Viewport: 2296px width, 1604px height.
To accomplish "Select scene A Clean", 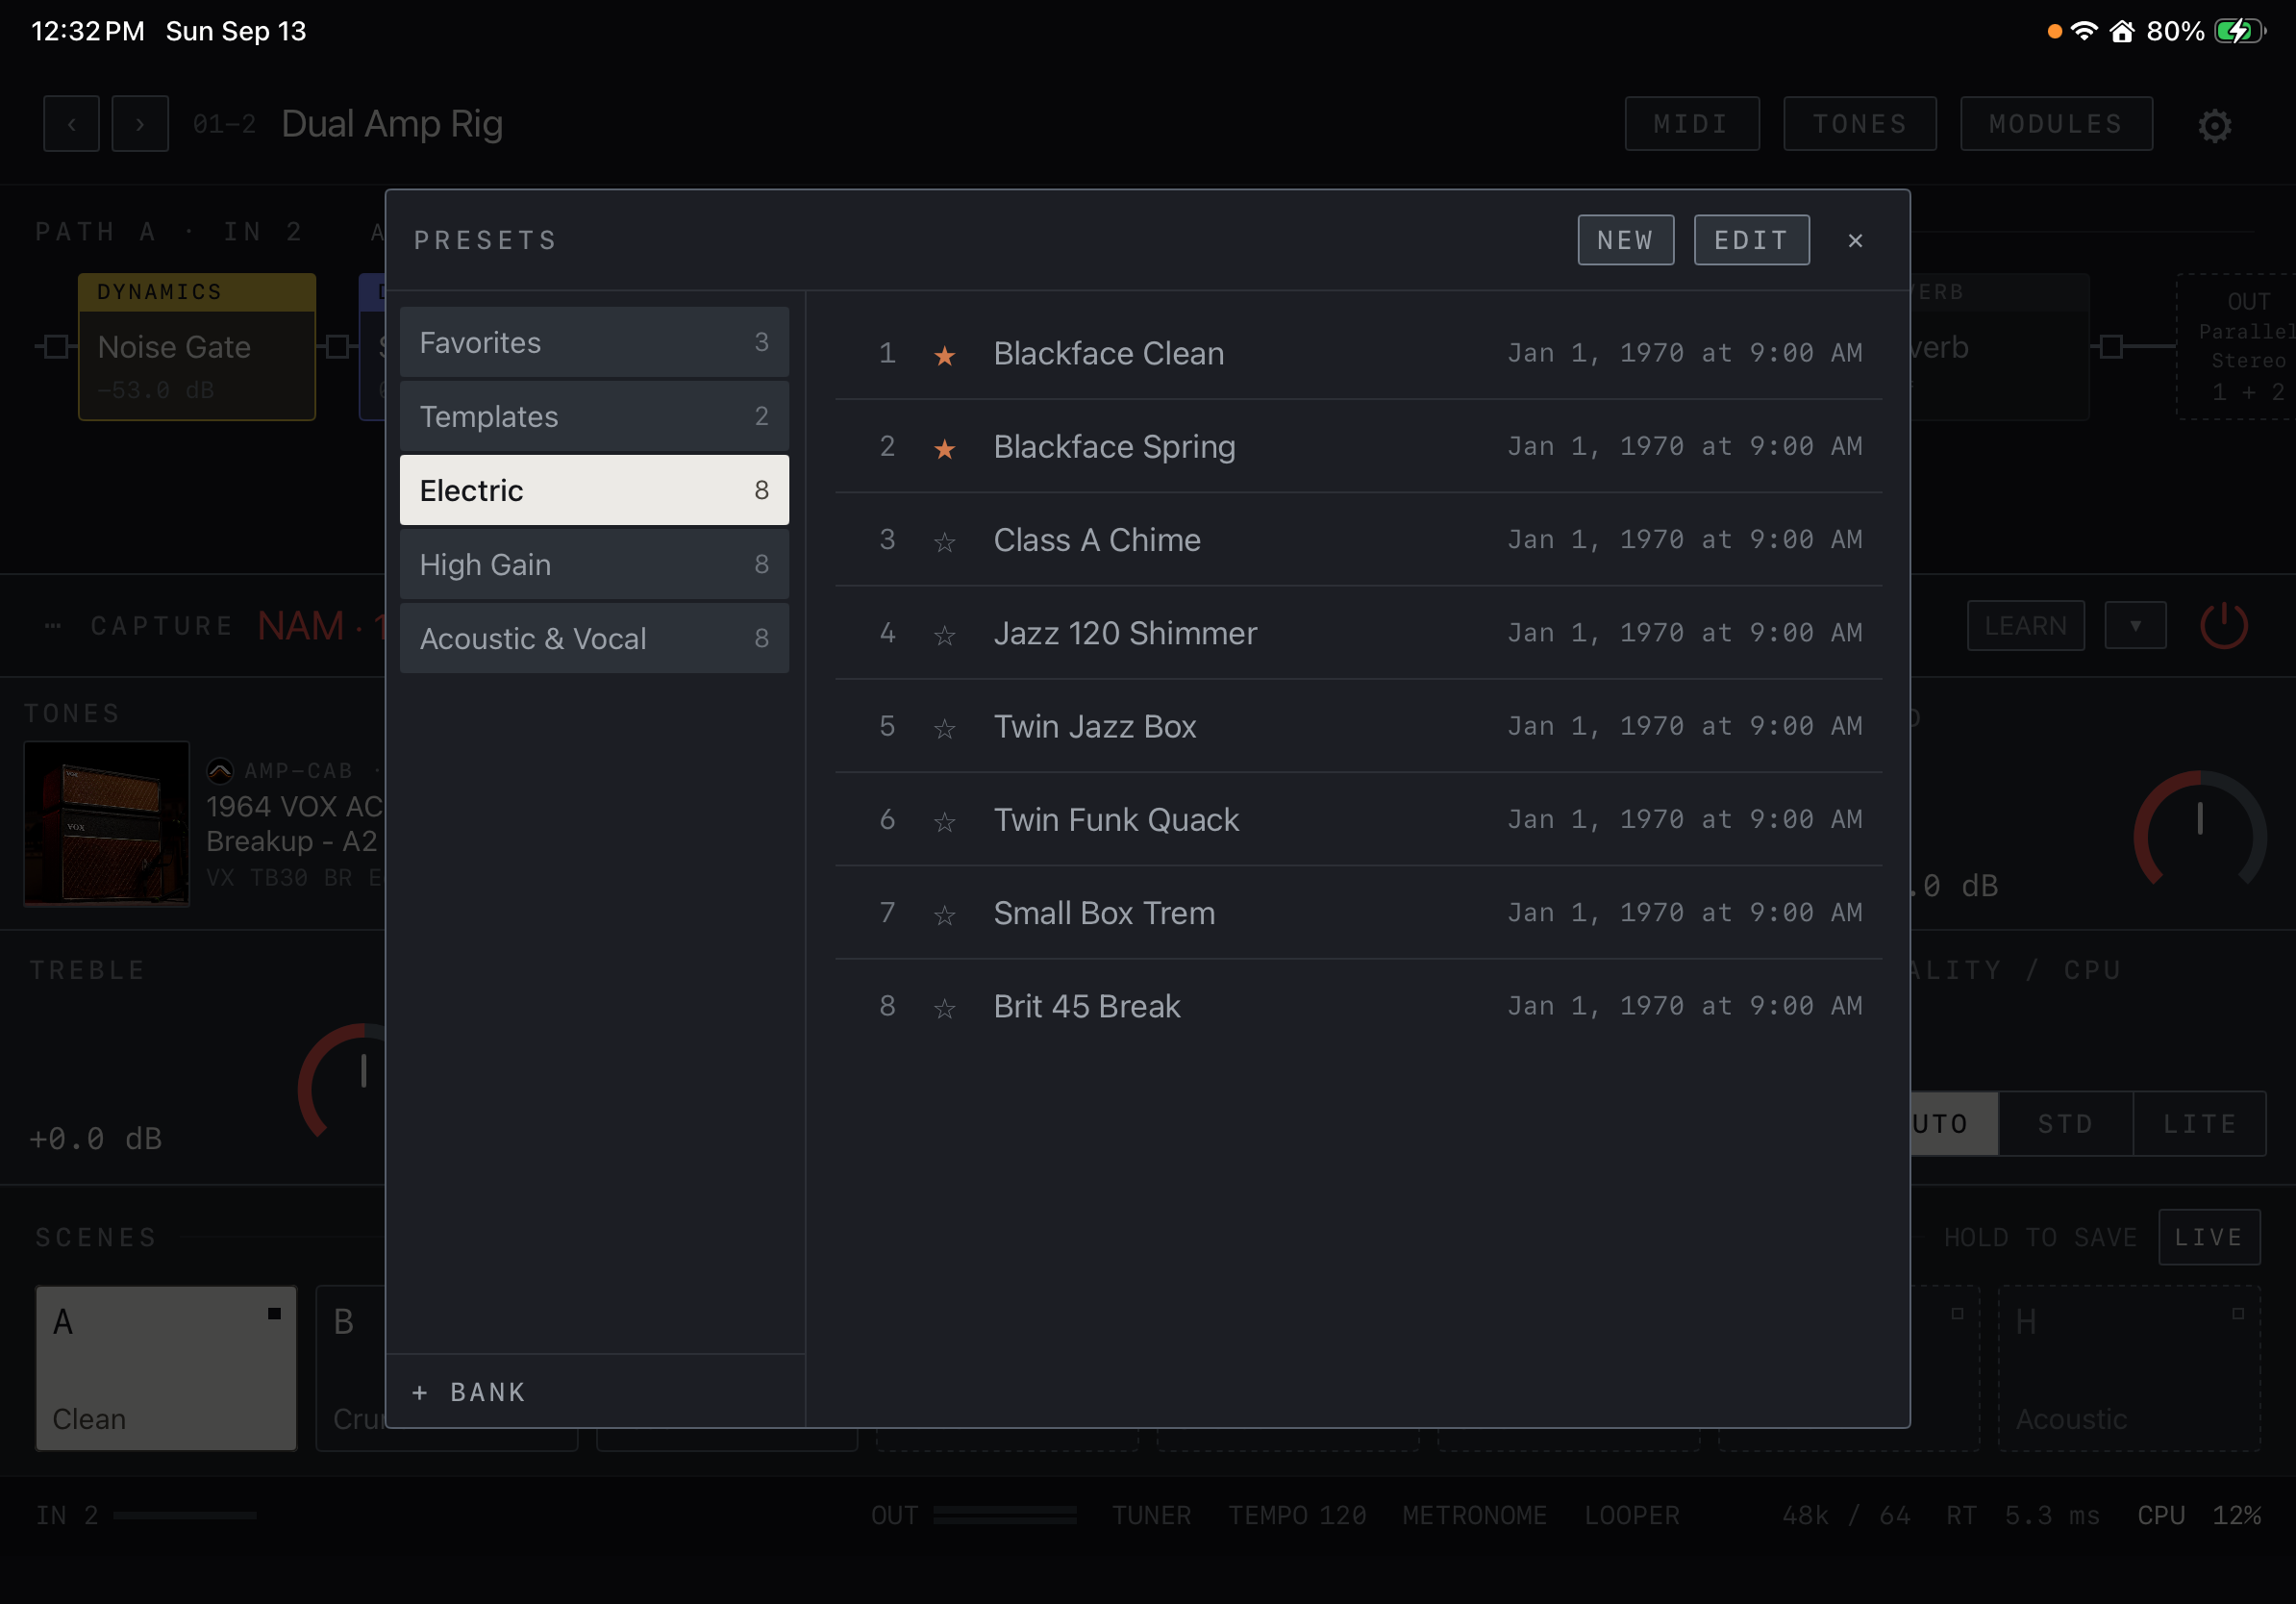I will coord(166,1367).
